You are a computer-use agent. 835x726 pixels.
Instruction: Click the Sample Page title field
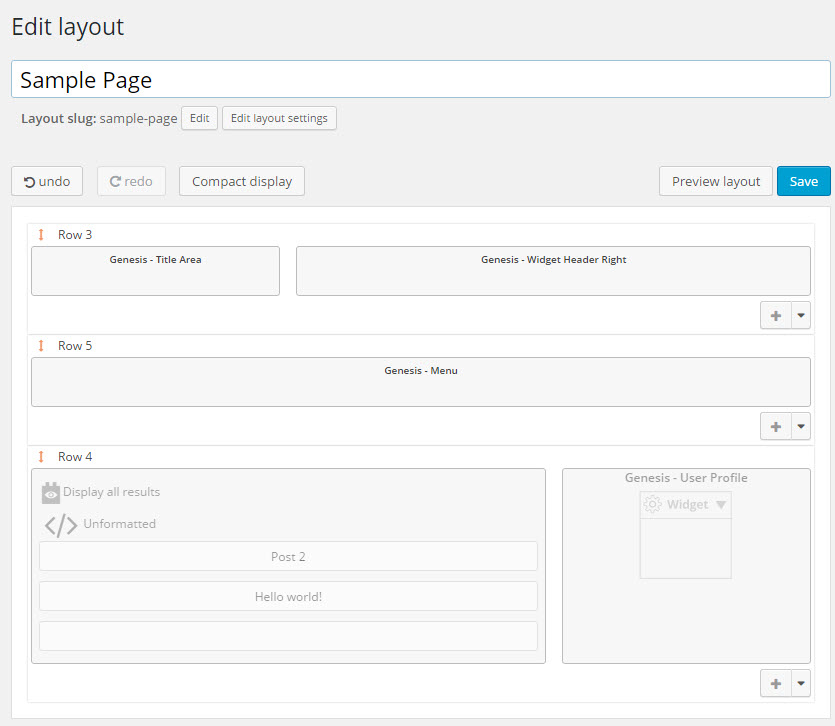(x=421, y=79)
